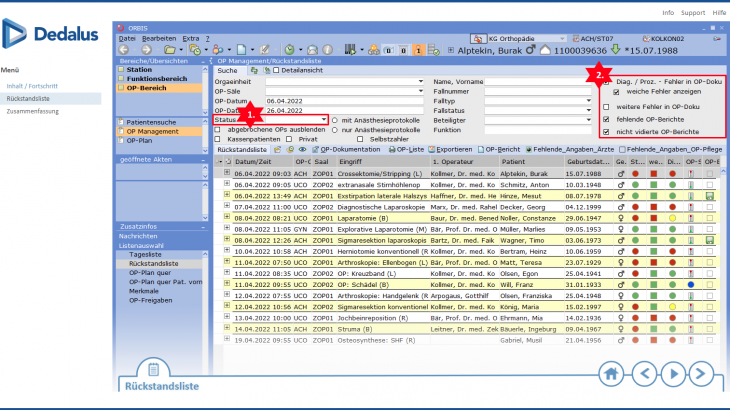The width and height of the screenshot is (730, 410).
Task: Expand row for patient Alptekin, Burak
Action: pos(227,172)
